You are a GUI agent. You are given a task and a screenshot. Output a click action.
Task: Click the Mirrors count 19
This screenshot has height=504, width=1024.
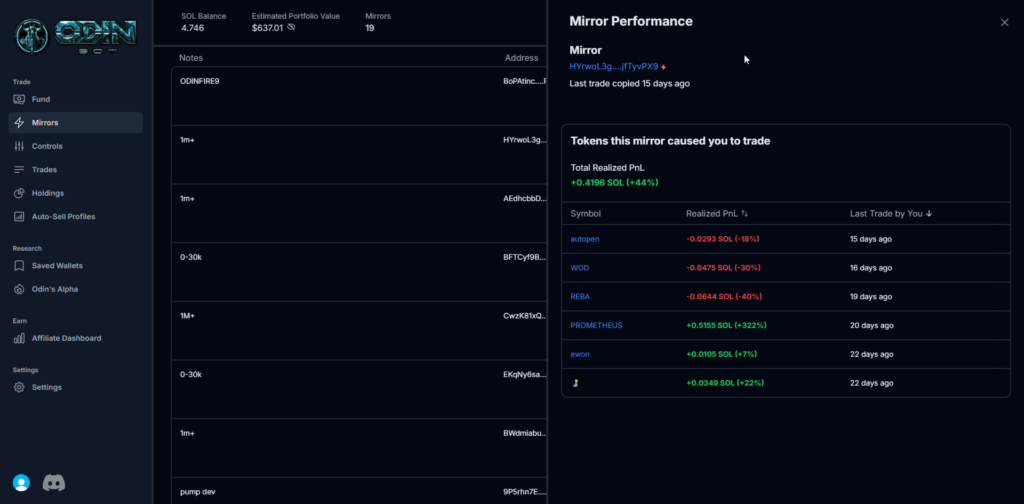370,28
